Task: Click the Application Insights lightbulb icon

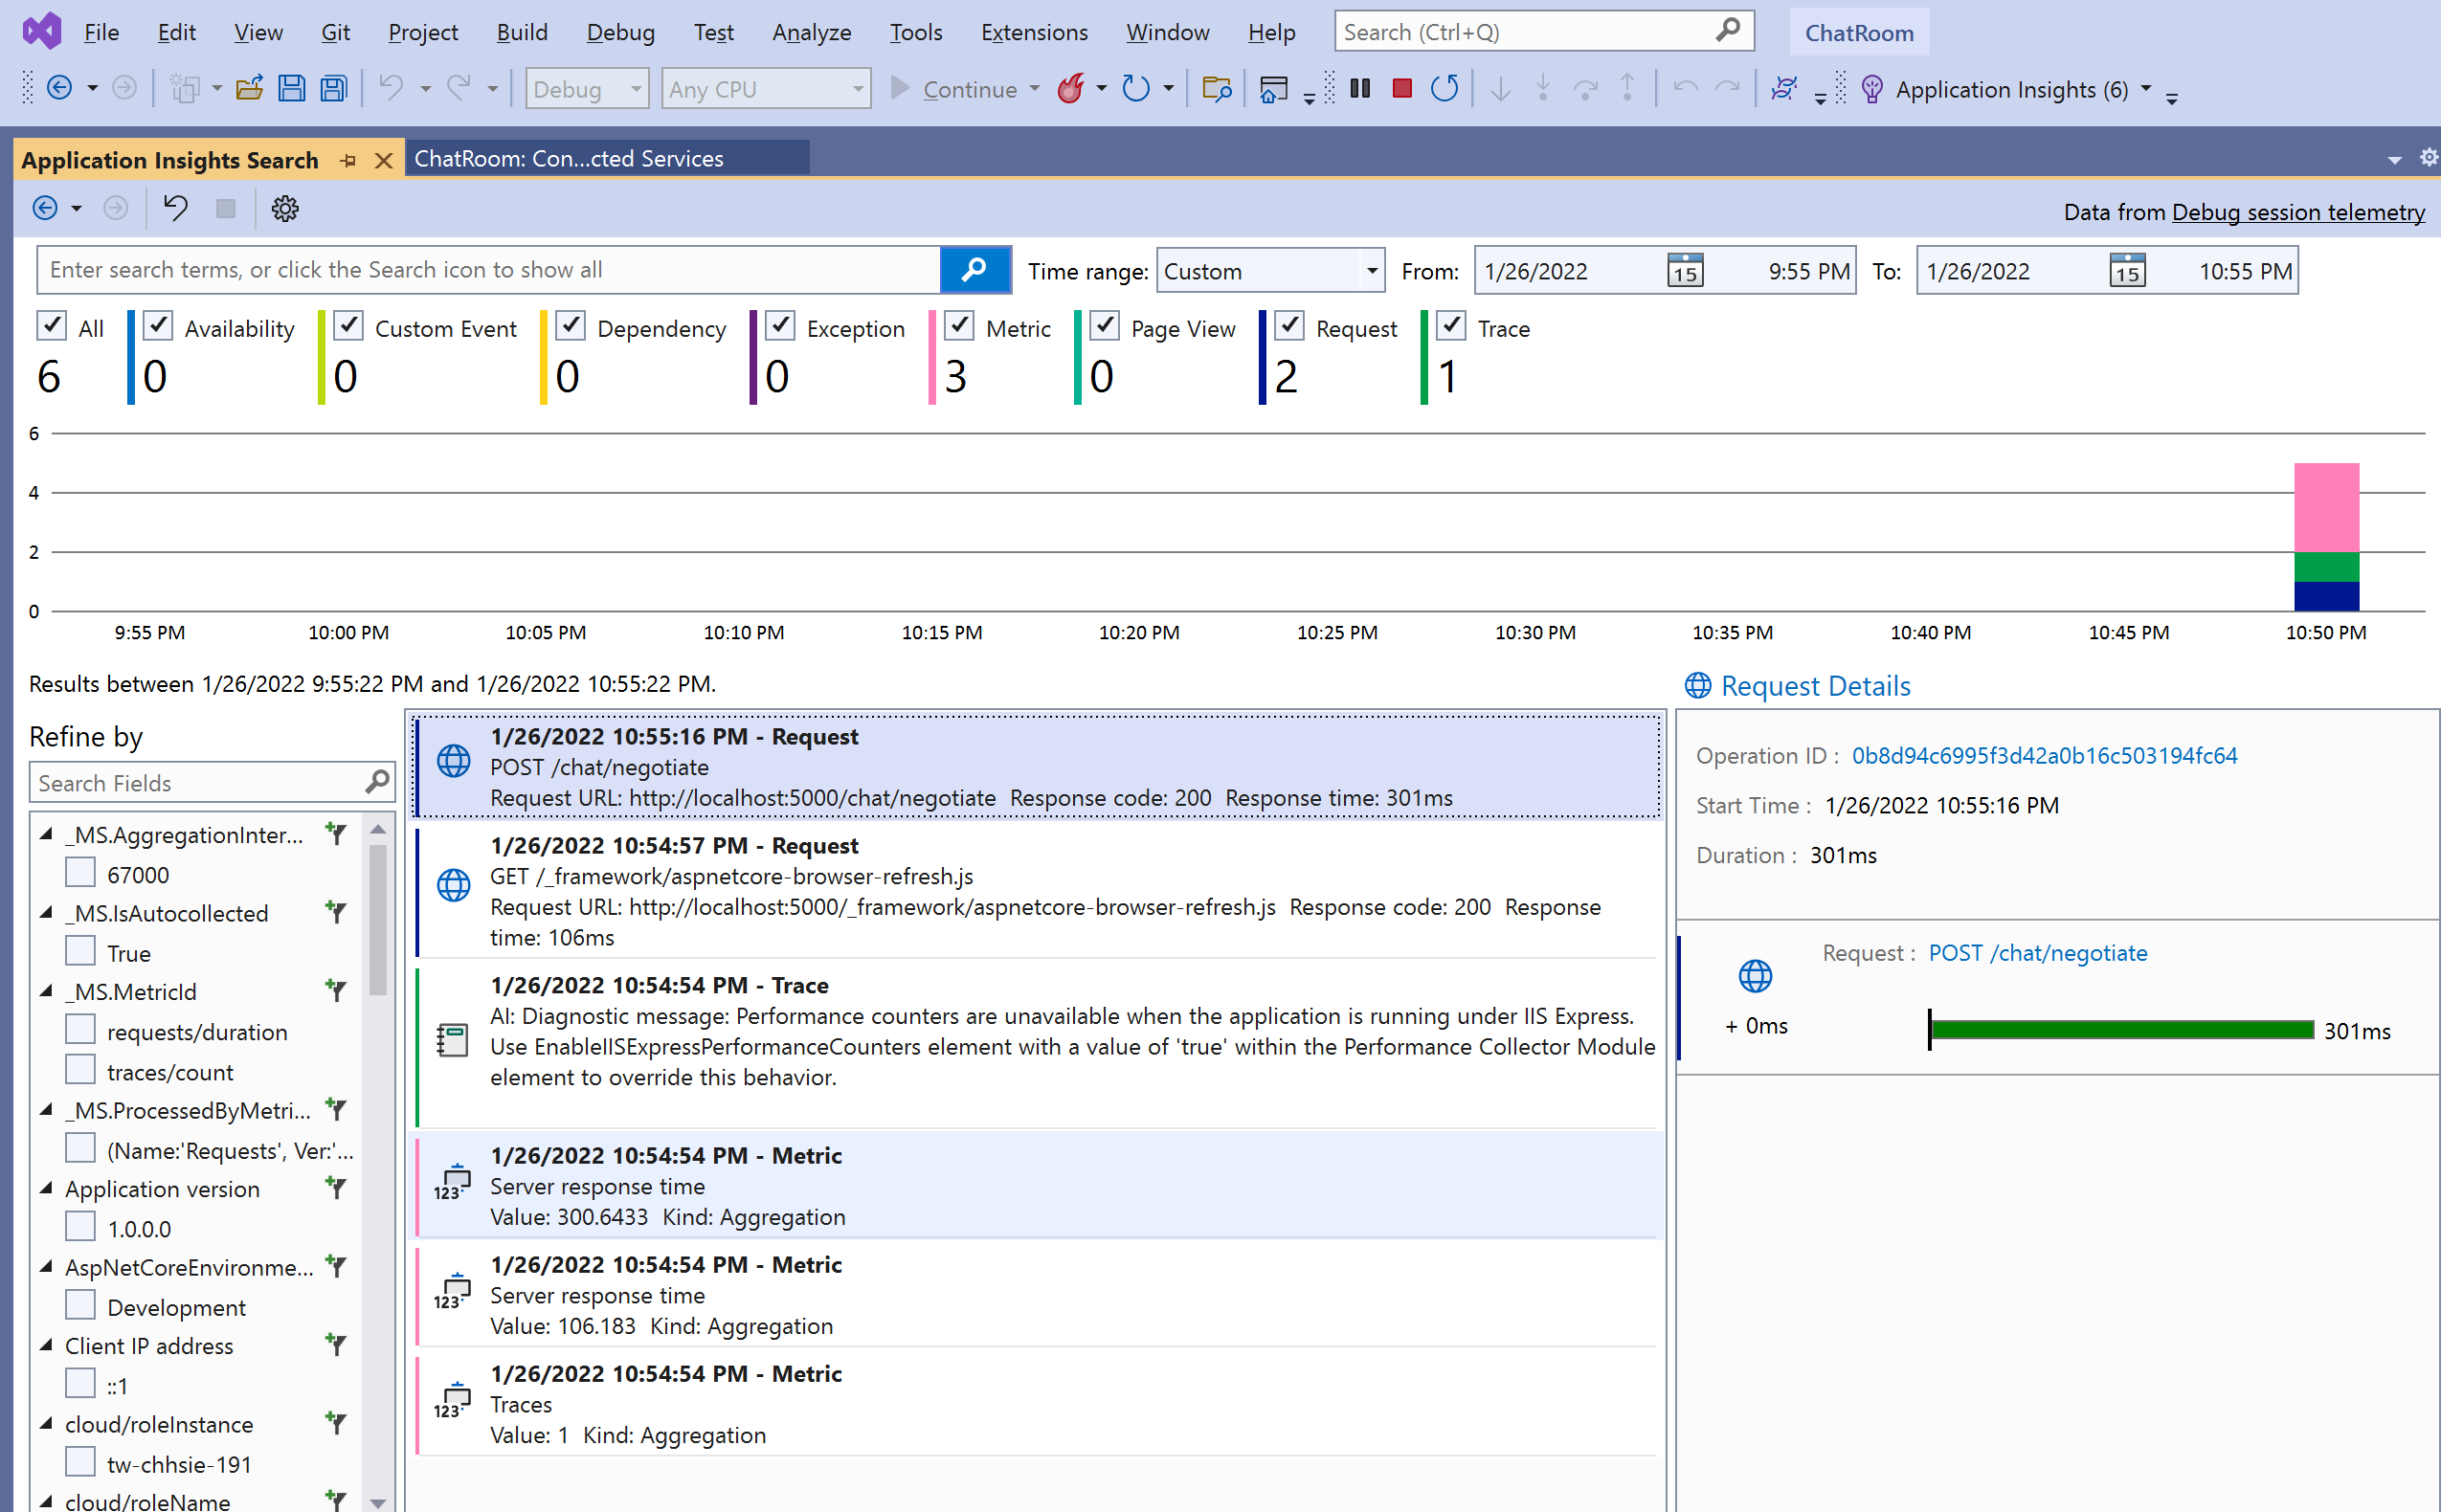Action: (x=1872, y=89)
